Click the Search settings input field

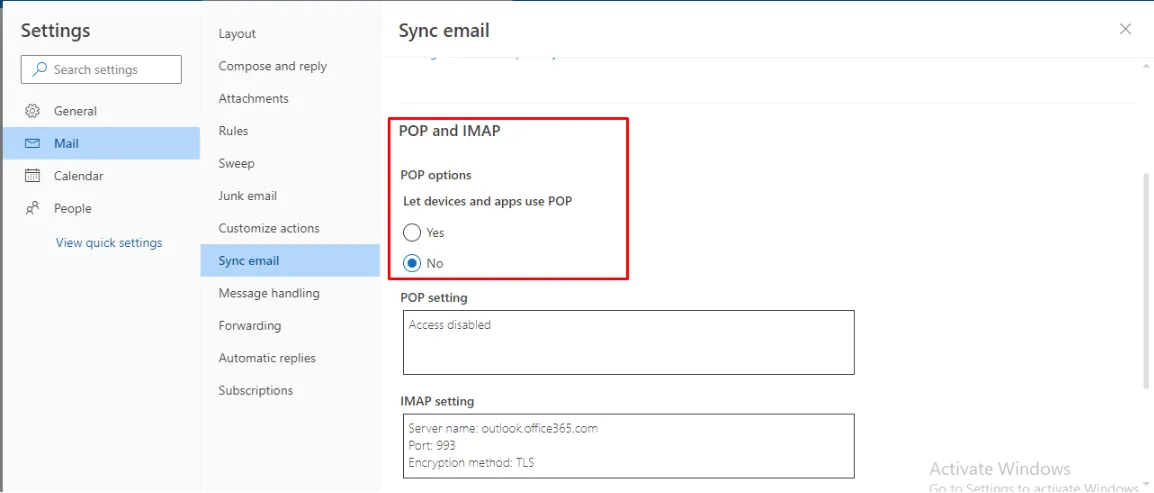(x=101, y=70)
